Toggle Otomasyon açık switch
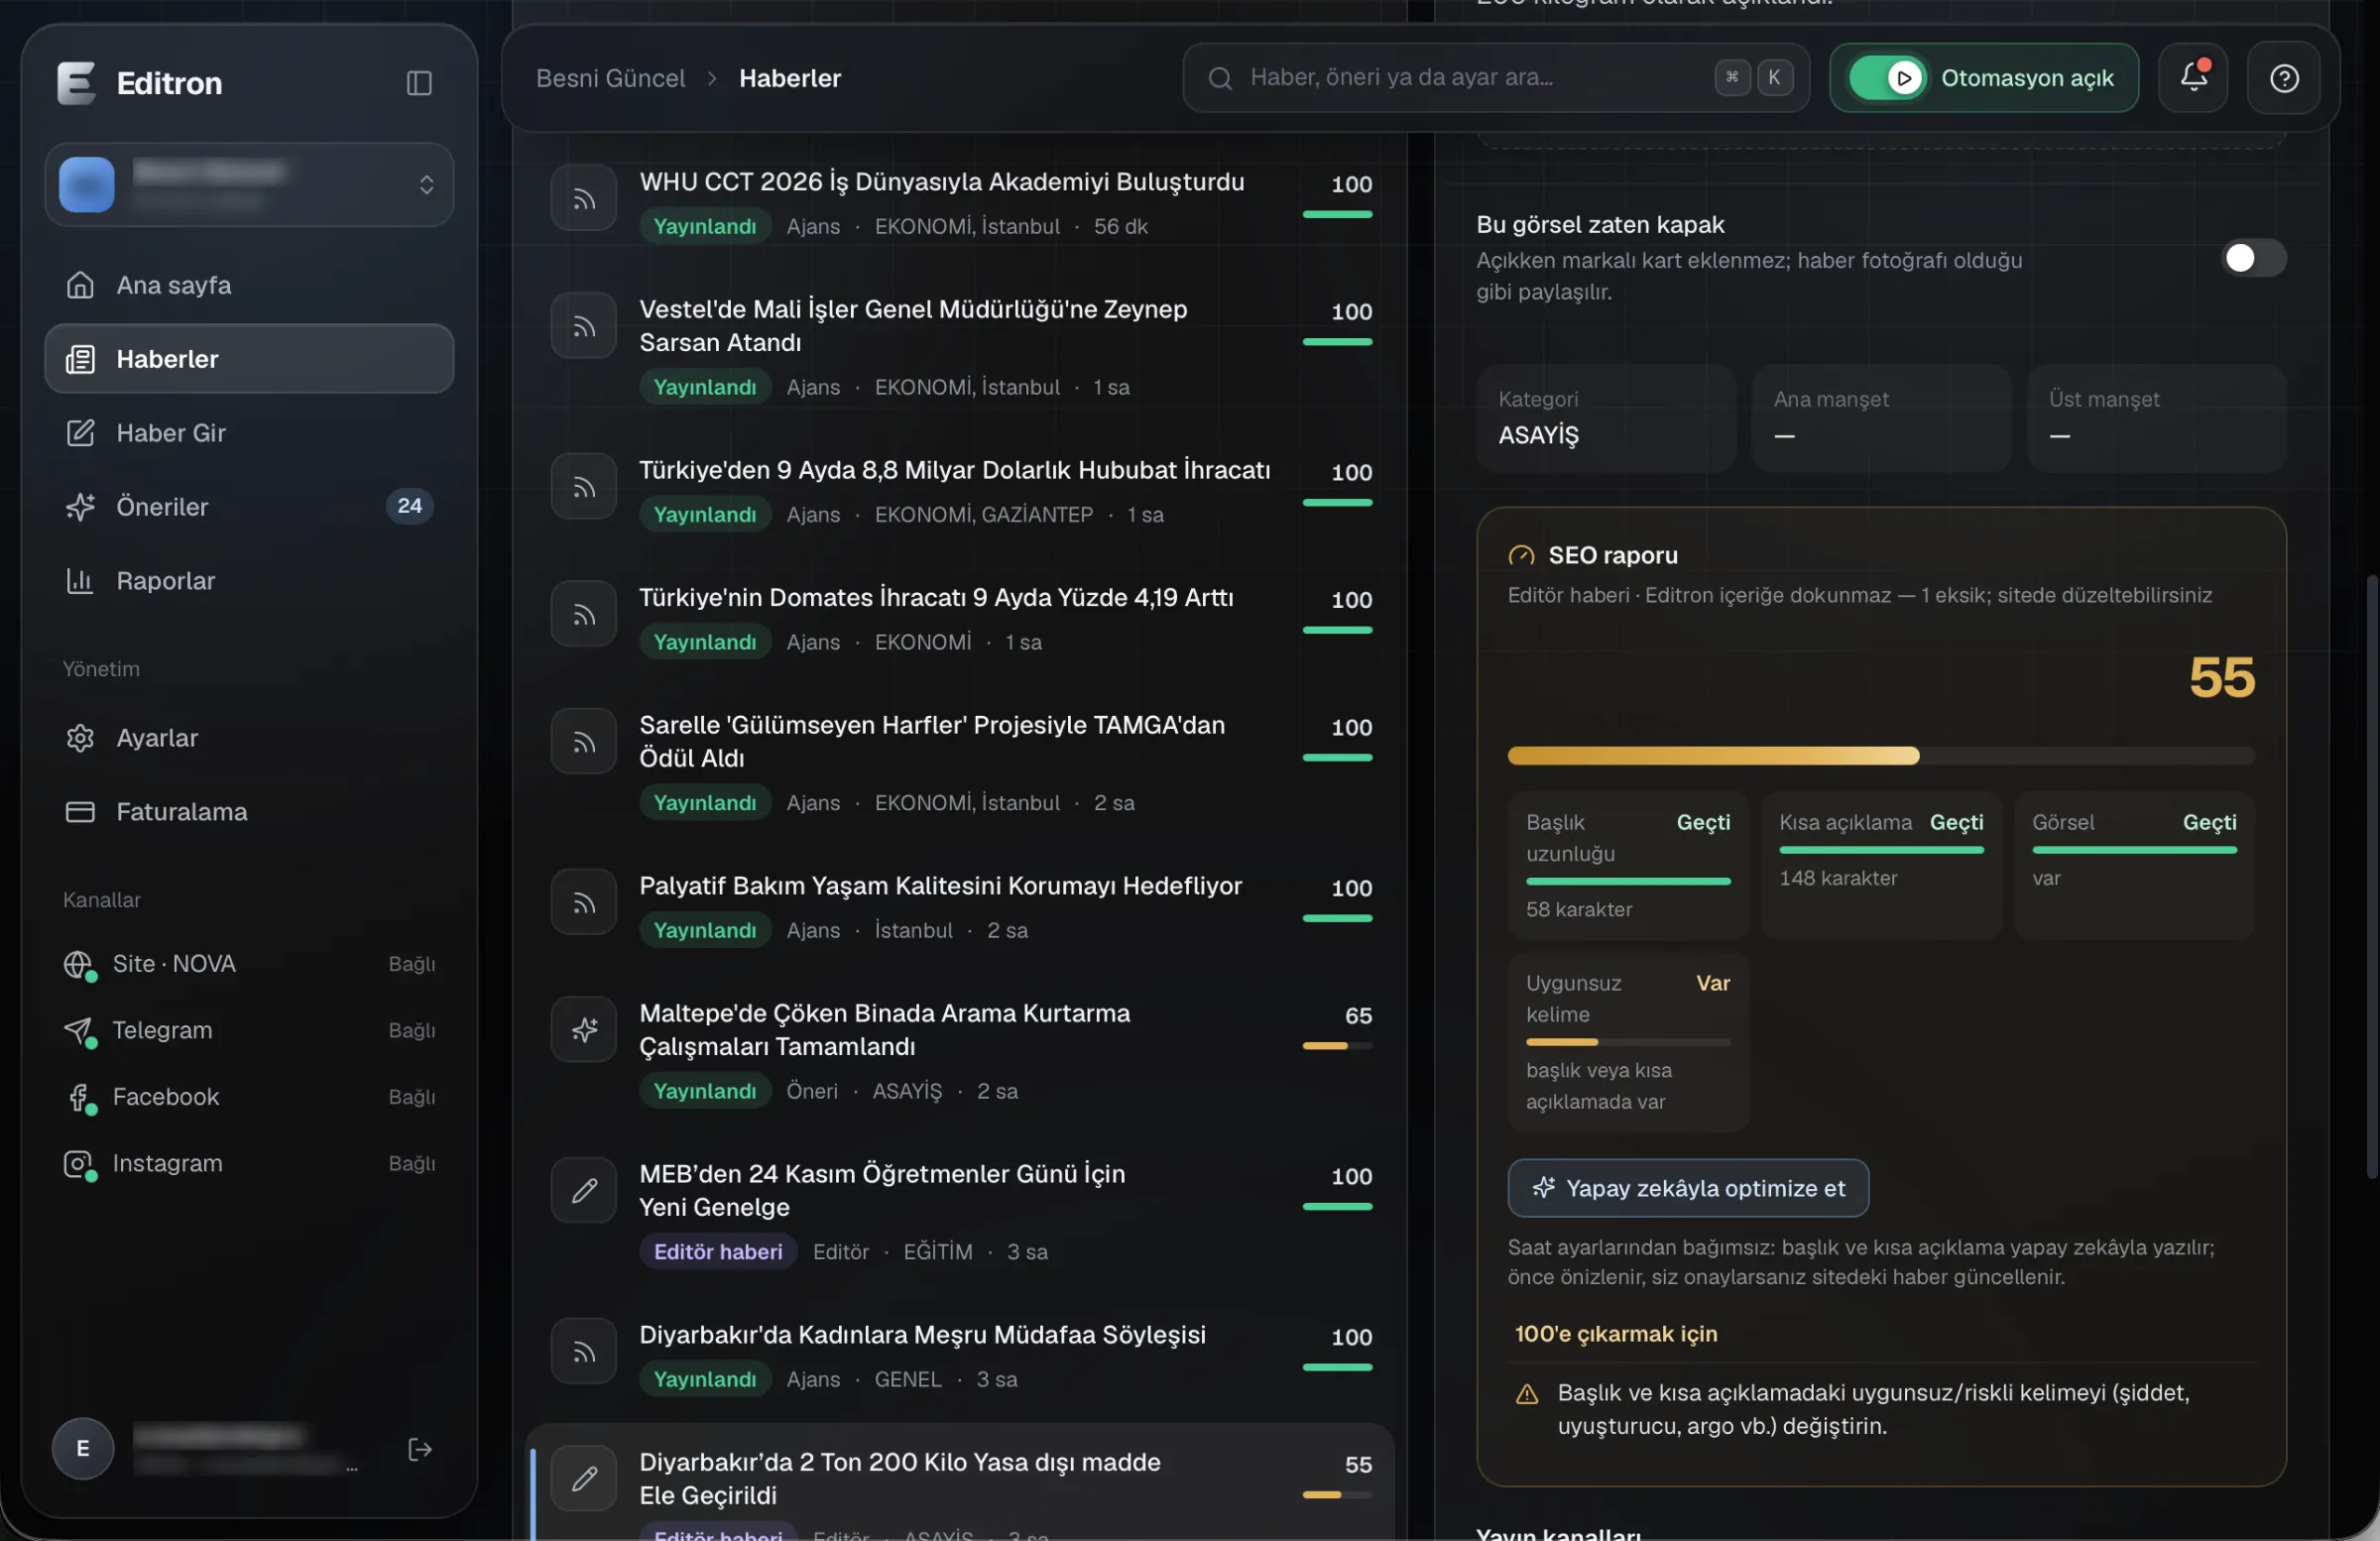 coord(1887,78)
